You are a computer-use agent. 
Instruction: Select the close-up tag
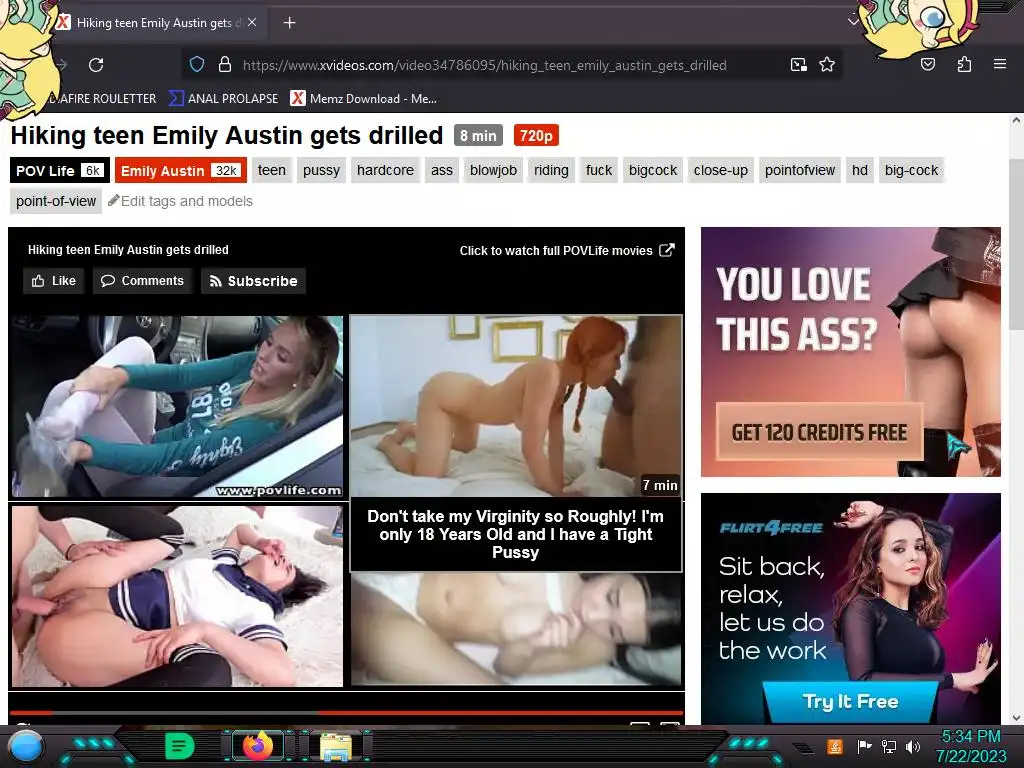click(x=721, y=170)
